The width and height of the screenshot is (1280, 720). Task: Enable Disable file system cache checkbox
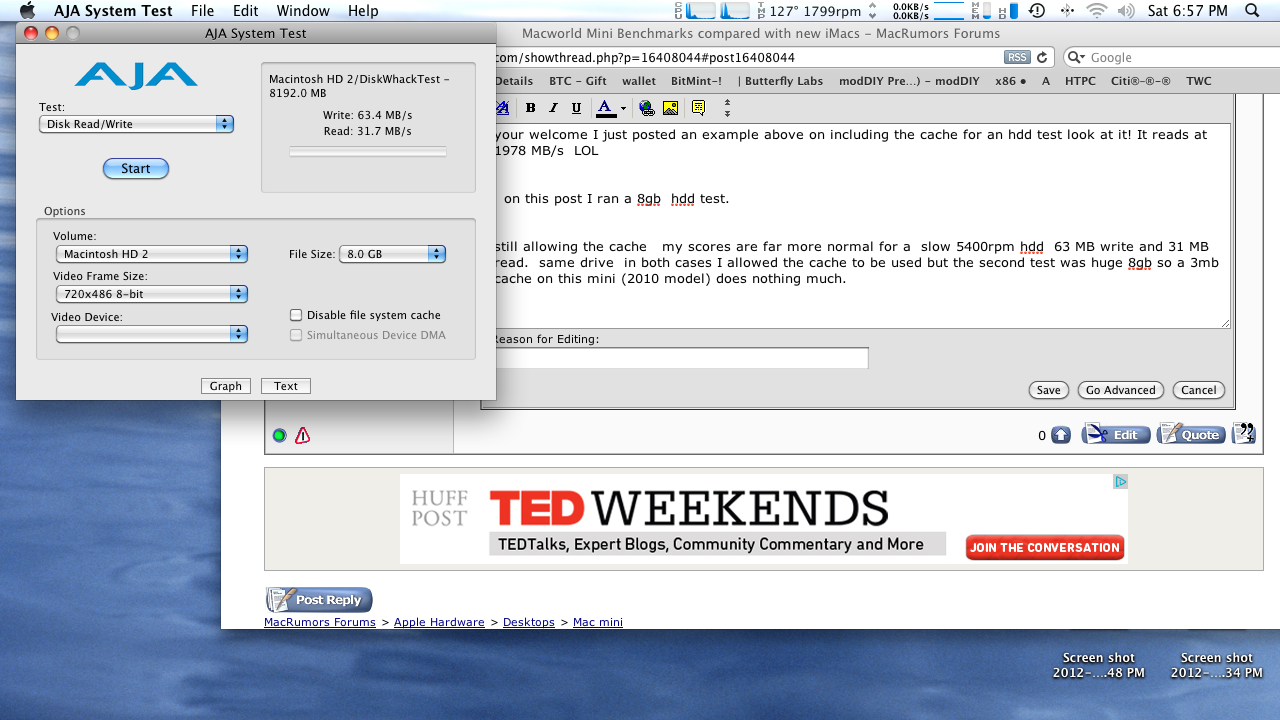coord(296,315)
